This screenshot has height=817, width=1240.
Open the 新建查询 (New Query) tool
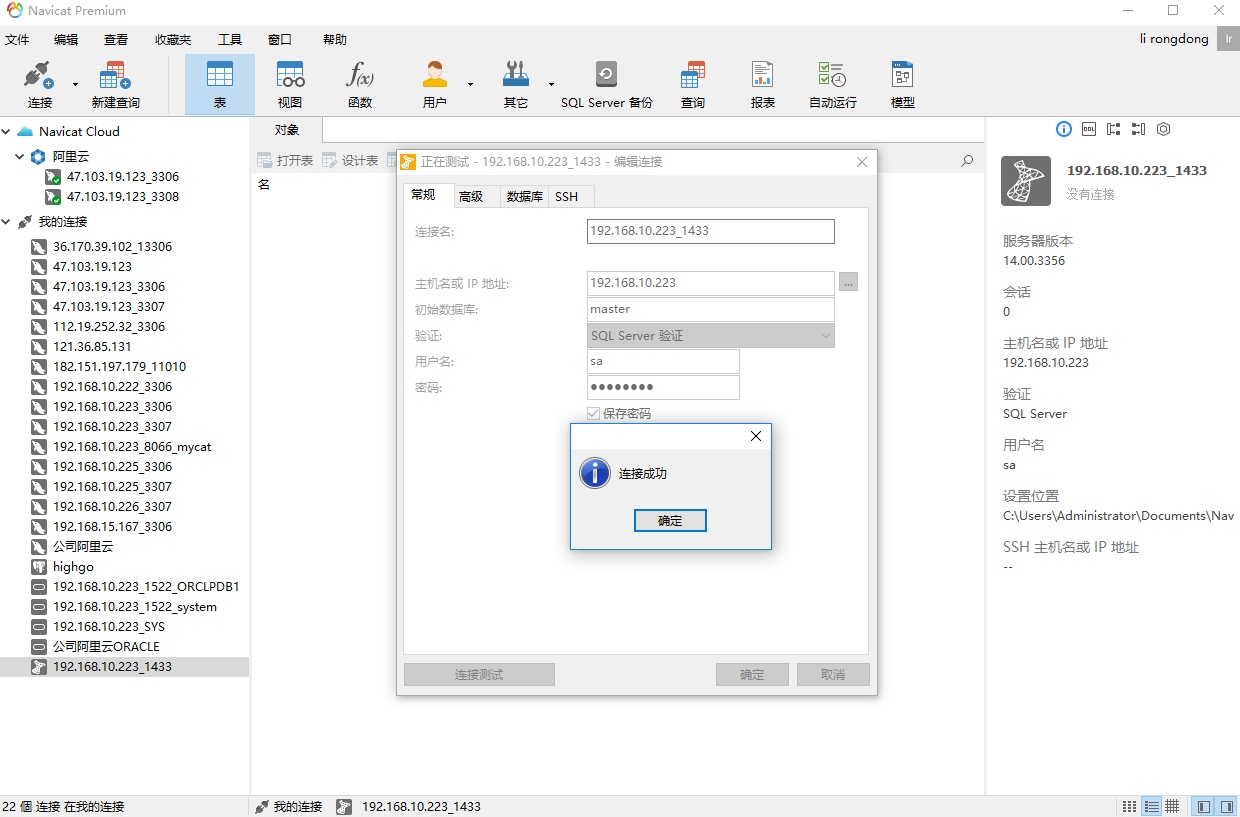pos(115,85)
